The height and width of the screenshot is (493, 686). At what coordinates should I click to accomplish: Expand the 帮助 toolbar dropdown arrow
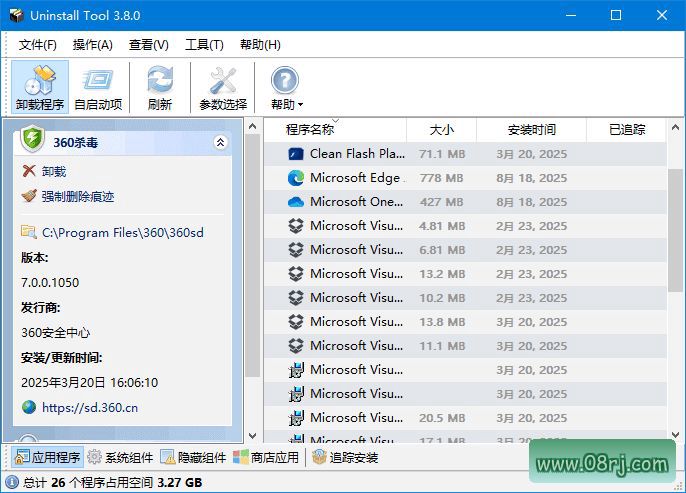[300, 105]
